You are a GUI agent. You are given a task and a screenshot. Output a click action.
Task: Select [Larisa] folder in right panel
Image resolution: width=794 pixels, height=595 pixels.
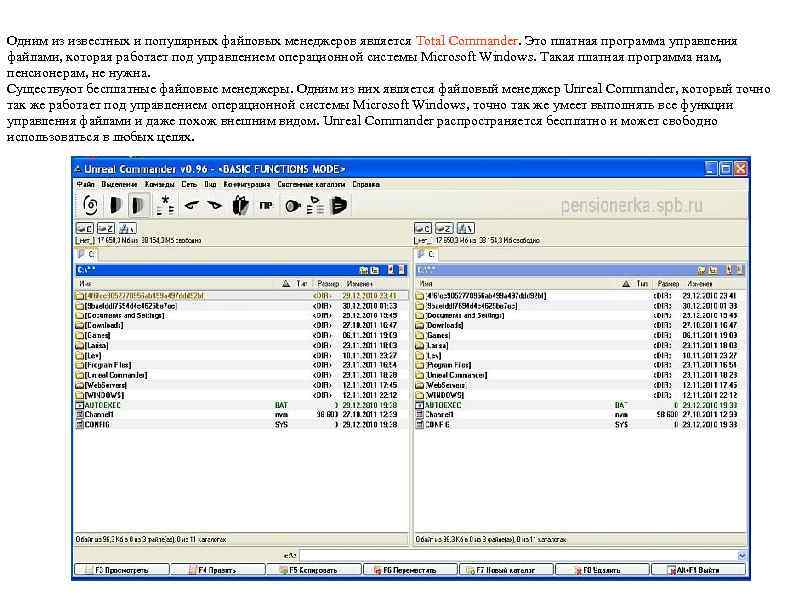[x=580, y=345]
